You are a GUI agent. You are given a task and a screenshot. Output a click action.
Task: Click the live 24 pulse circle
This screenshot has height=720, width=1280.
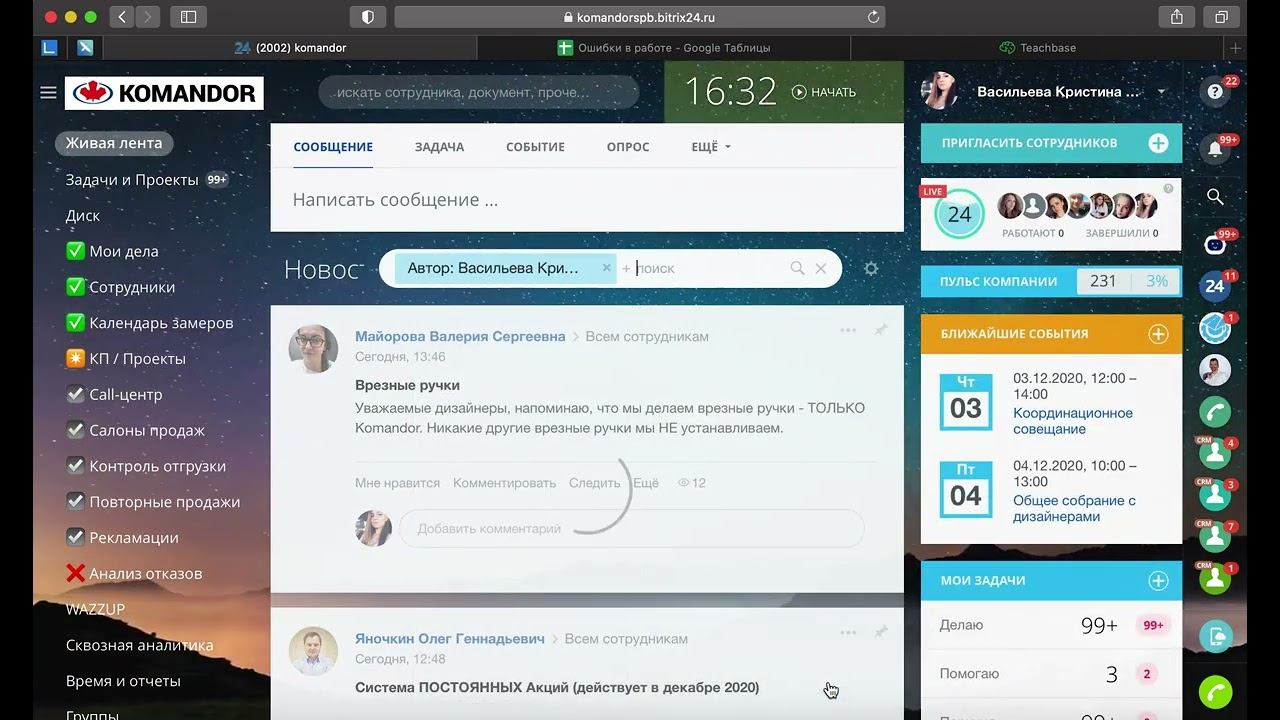[x=959, y=214]
